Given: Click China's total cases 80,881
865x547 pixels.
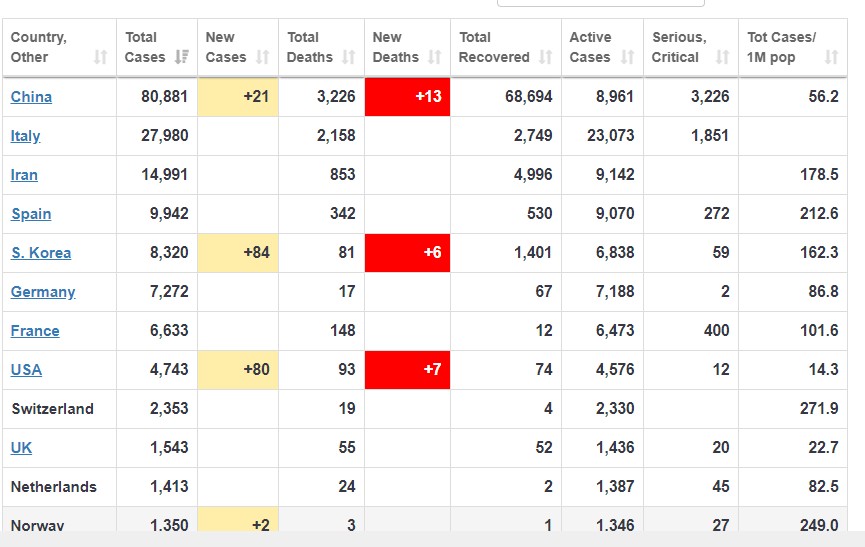Looking at the screenshot, I should (x=164, y=96).
